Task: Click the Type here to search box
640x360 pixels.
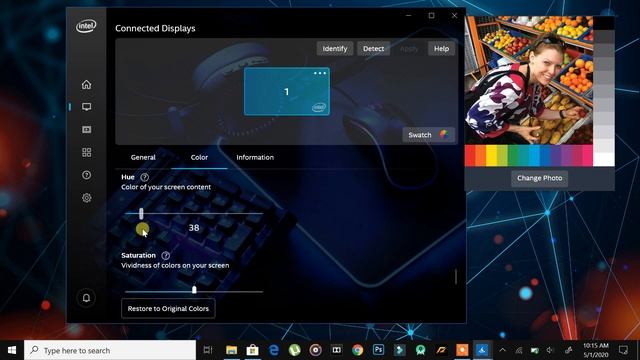Action: [110, 350]
